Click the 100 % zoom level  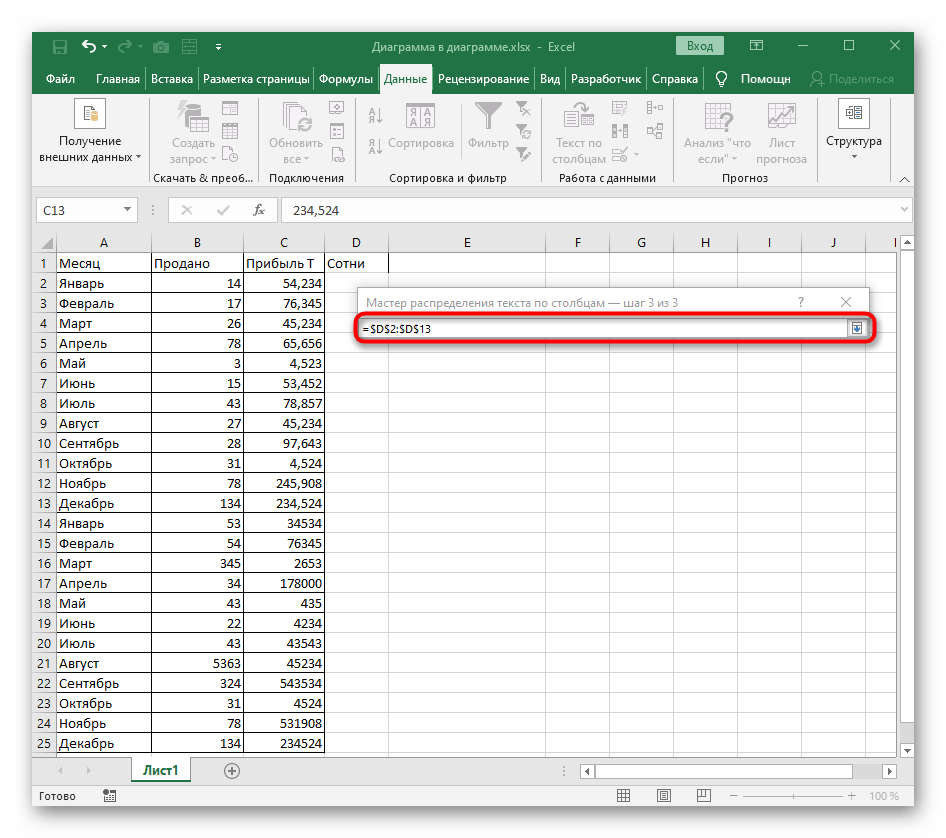click(x=883, y=796)
